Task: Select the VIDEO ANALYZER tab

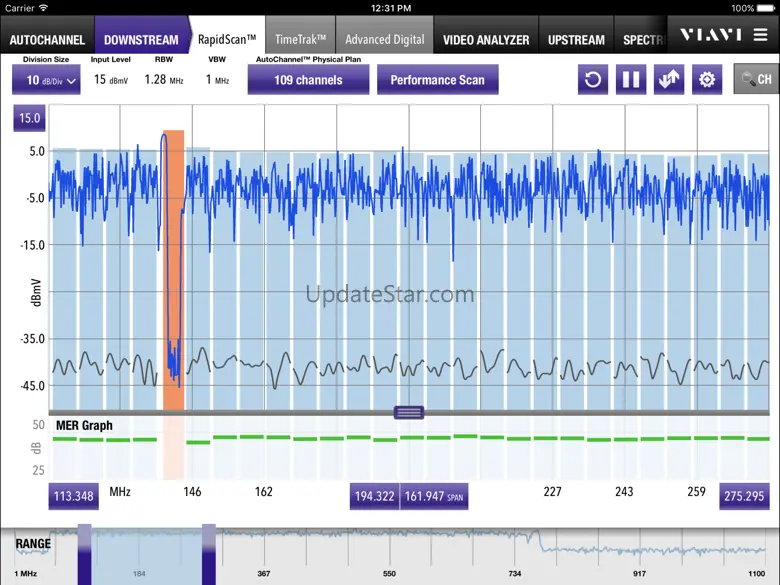Action: click(x=486, y=40)
